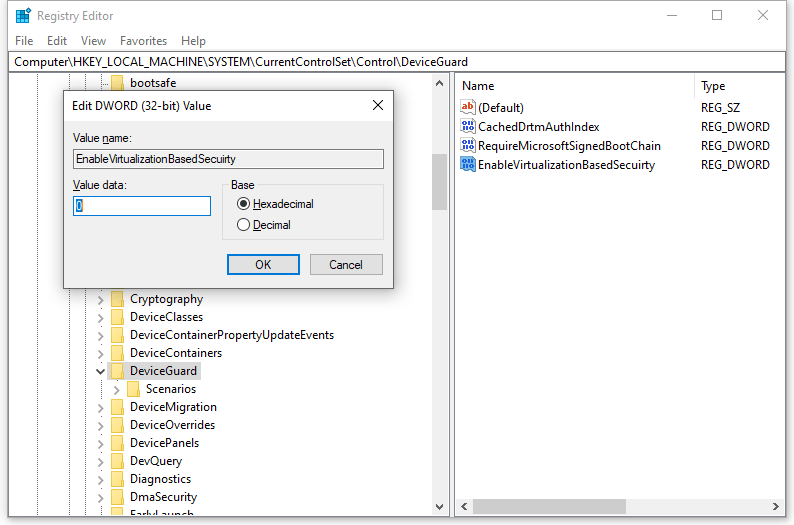The width and height of the screenshot is (794, 525).
Task: Click the Scenarios folder icon
Action: click(134, 389)
